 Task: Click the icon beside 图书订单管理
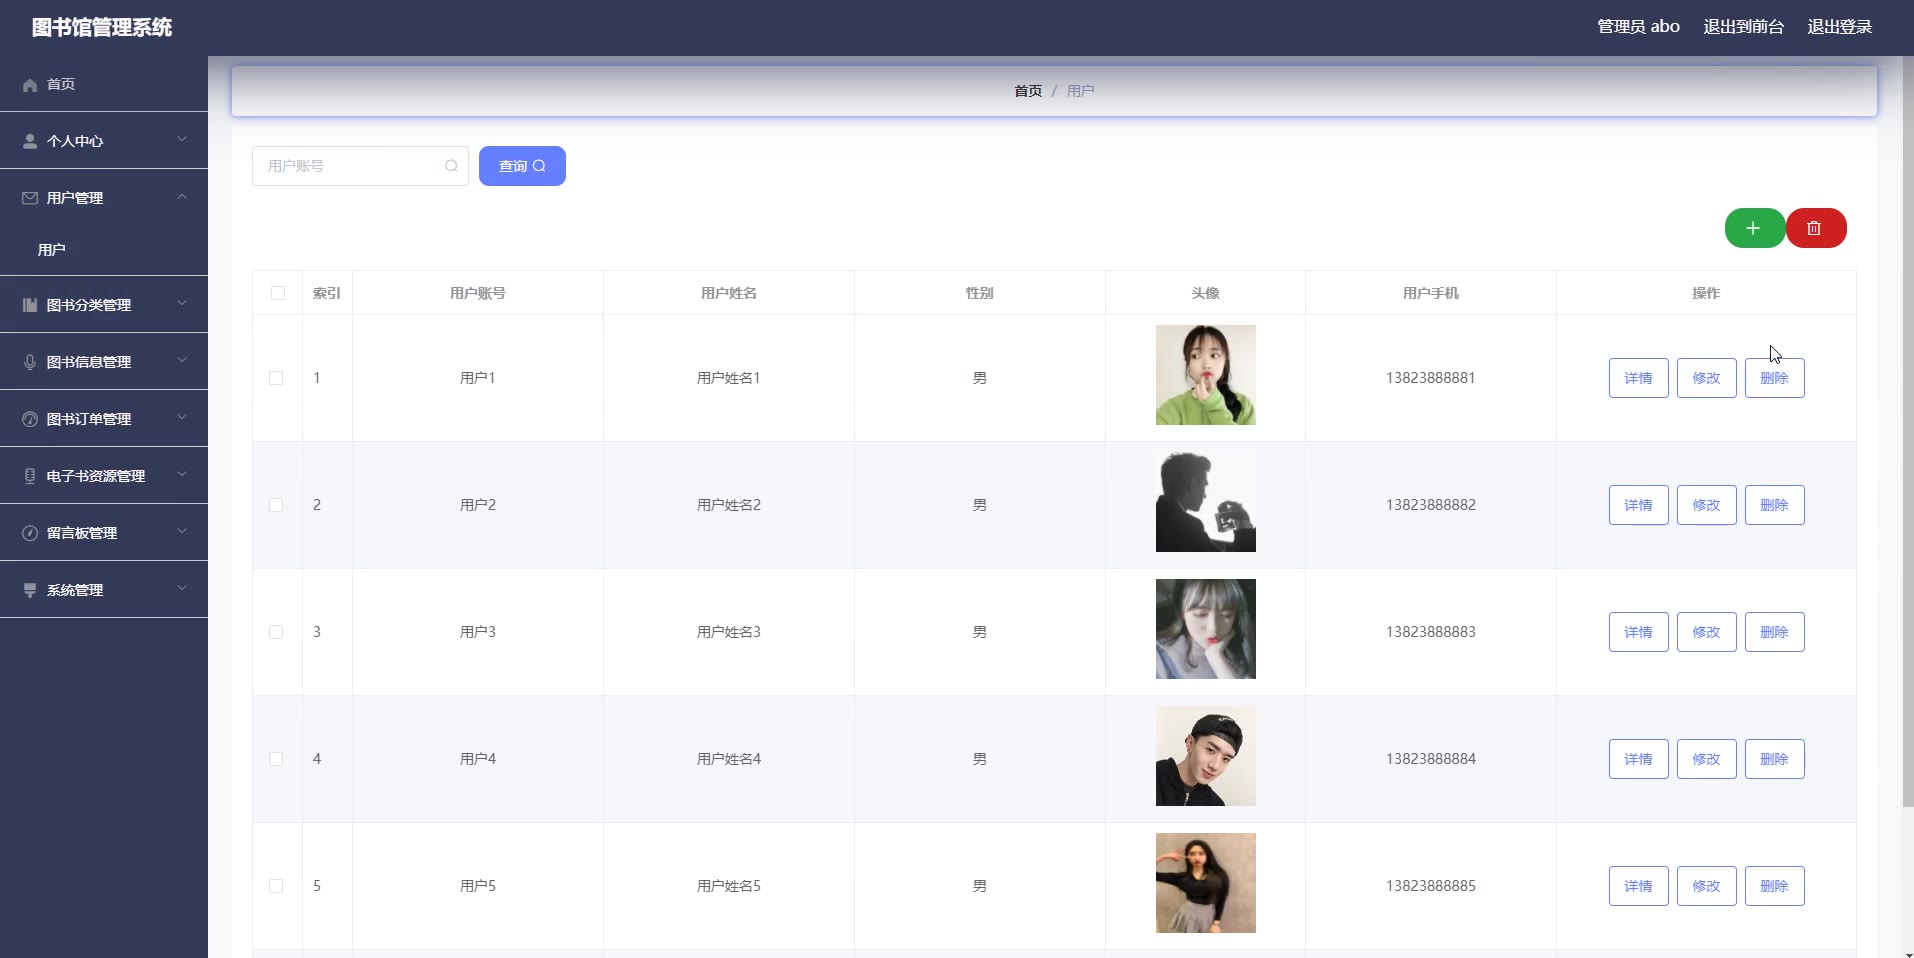tap(30, 419)
